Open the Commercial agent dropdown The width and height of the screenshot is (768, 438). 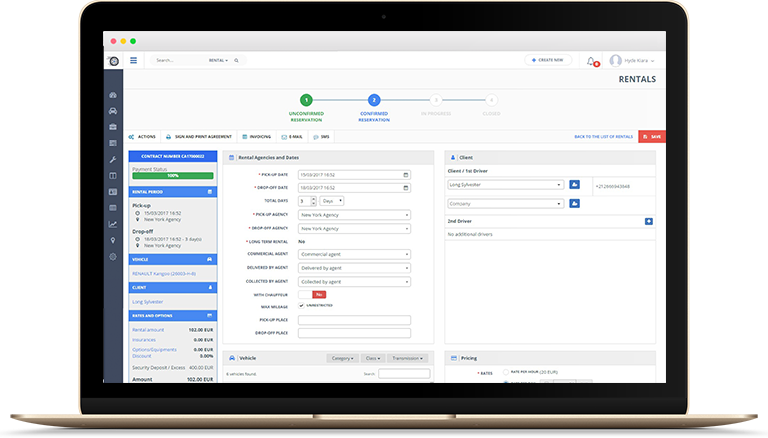tap(354, 254)
